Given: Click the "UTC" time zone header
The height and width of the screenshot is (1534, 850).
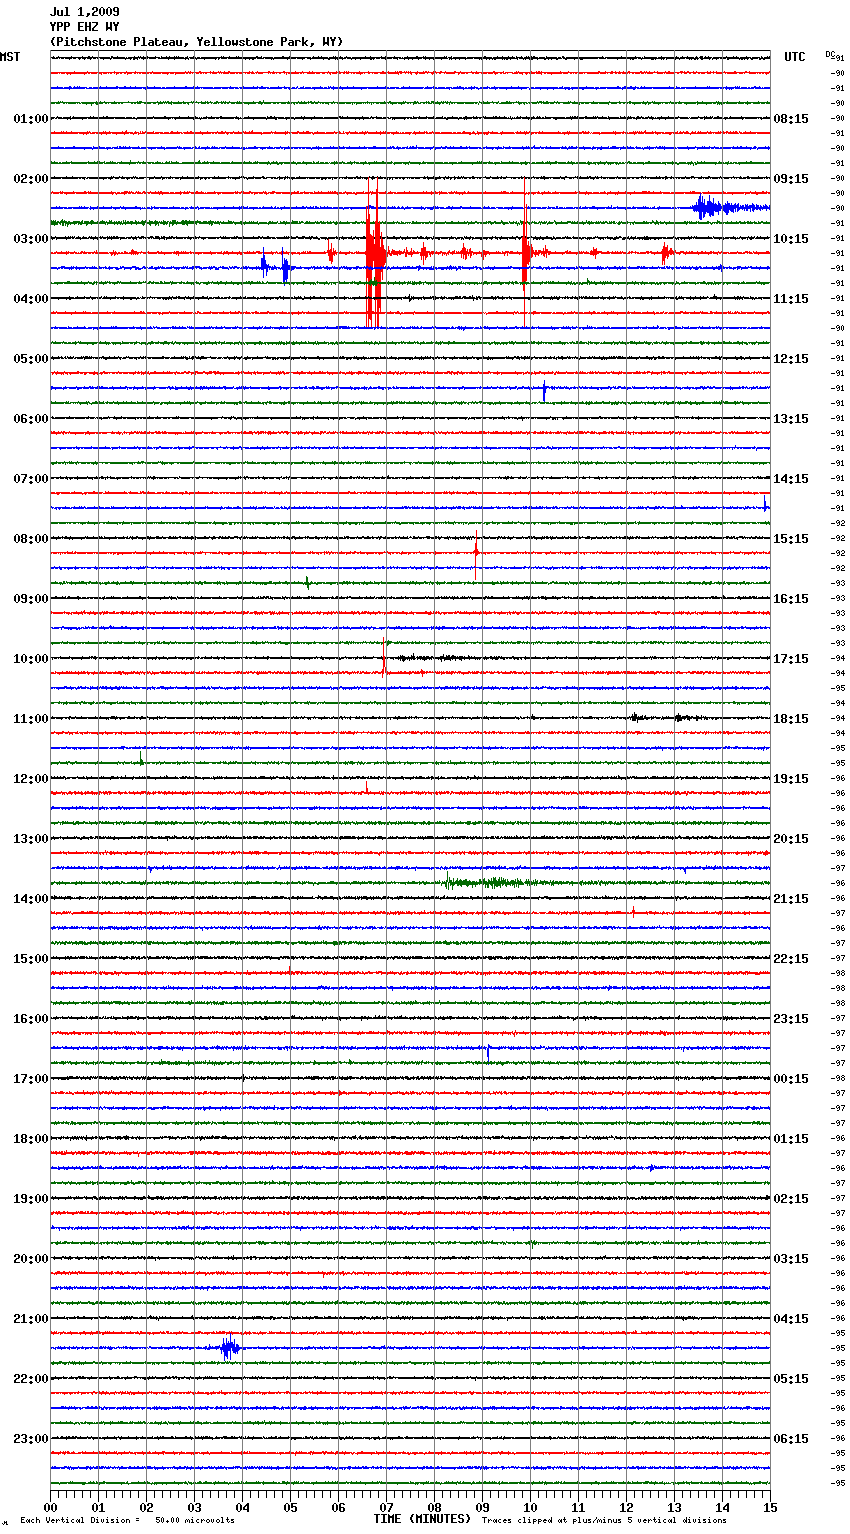Looking at the screenshot, I should (x=795, y=57).
